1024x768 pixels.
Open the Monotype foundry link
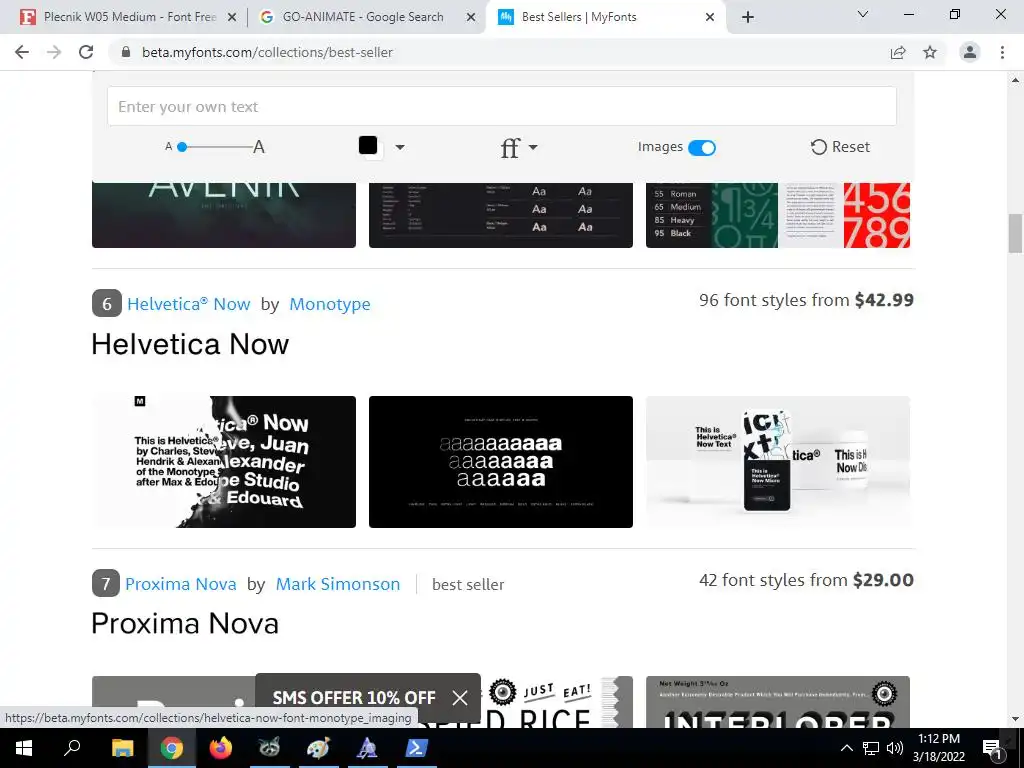click(x=330, y=304)
